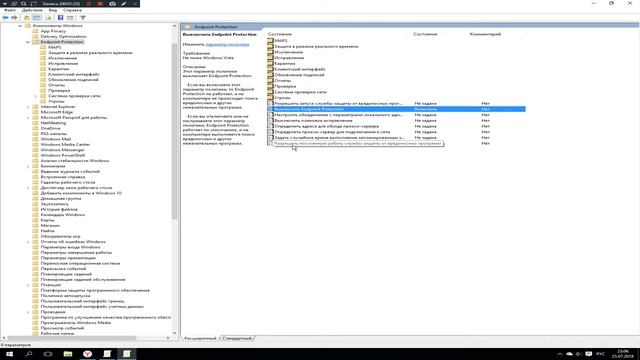Expand Microsoft Passport для работы node
Viewport: 640px width, 360px height.
pos(28,118)
